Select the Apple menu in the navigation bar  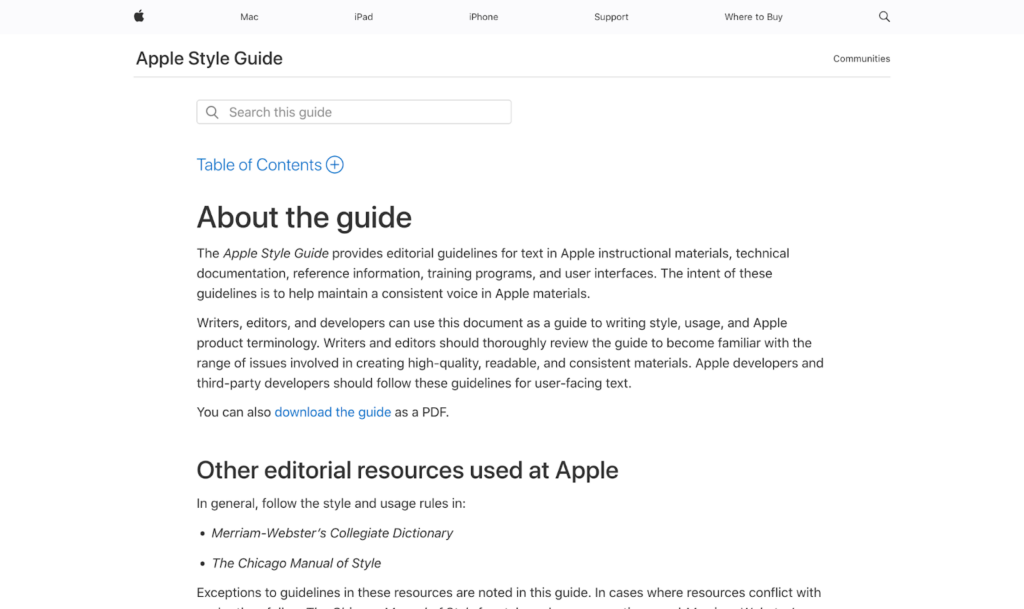[139, 16]
